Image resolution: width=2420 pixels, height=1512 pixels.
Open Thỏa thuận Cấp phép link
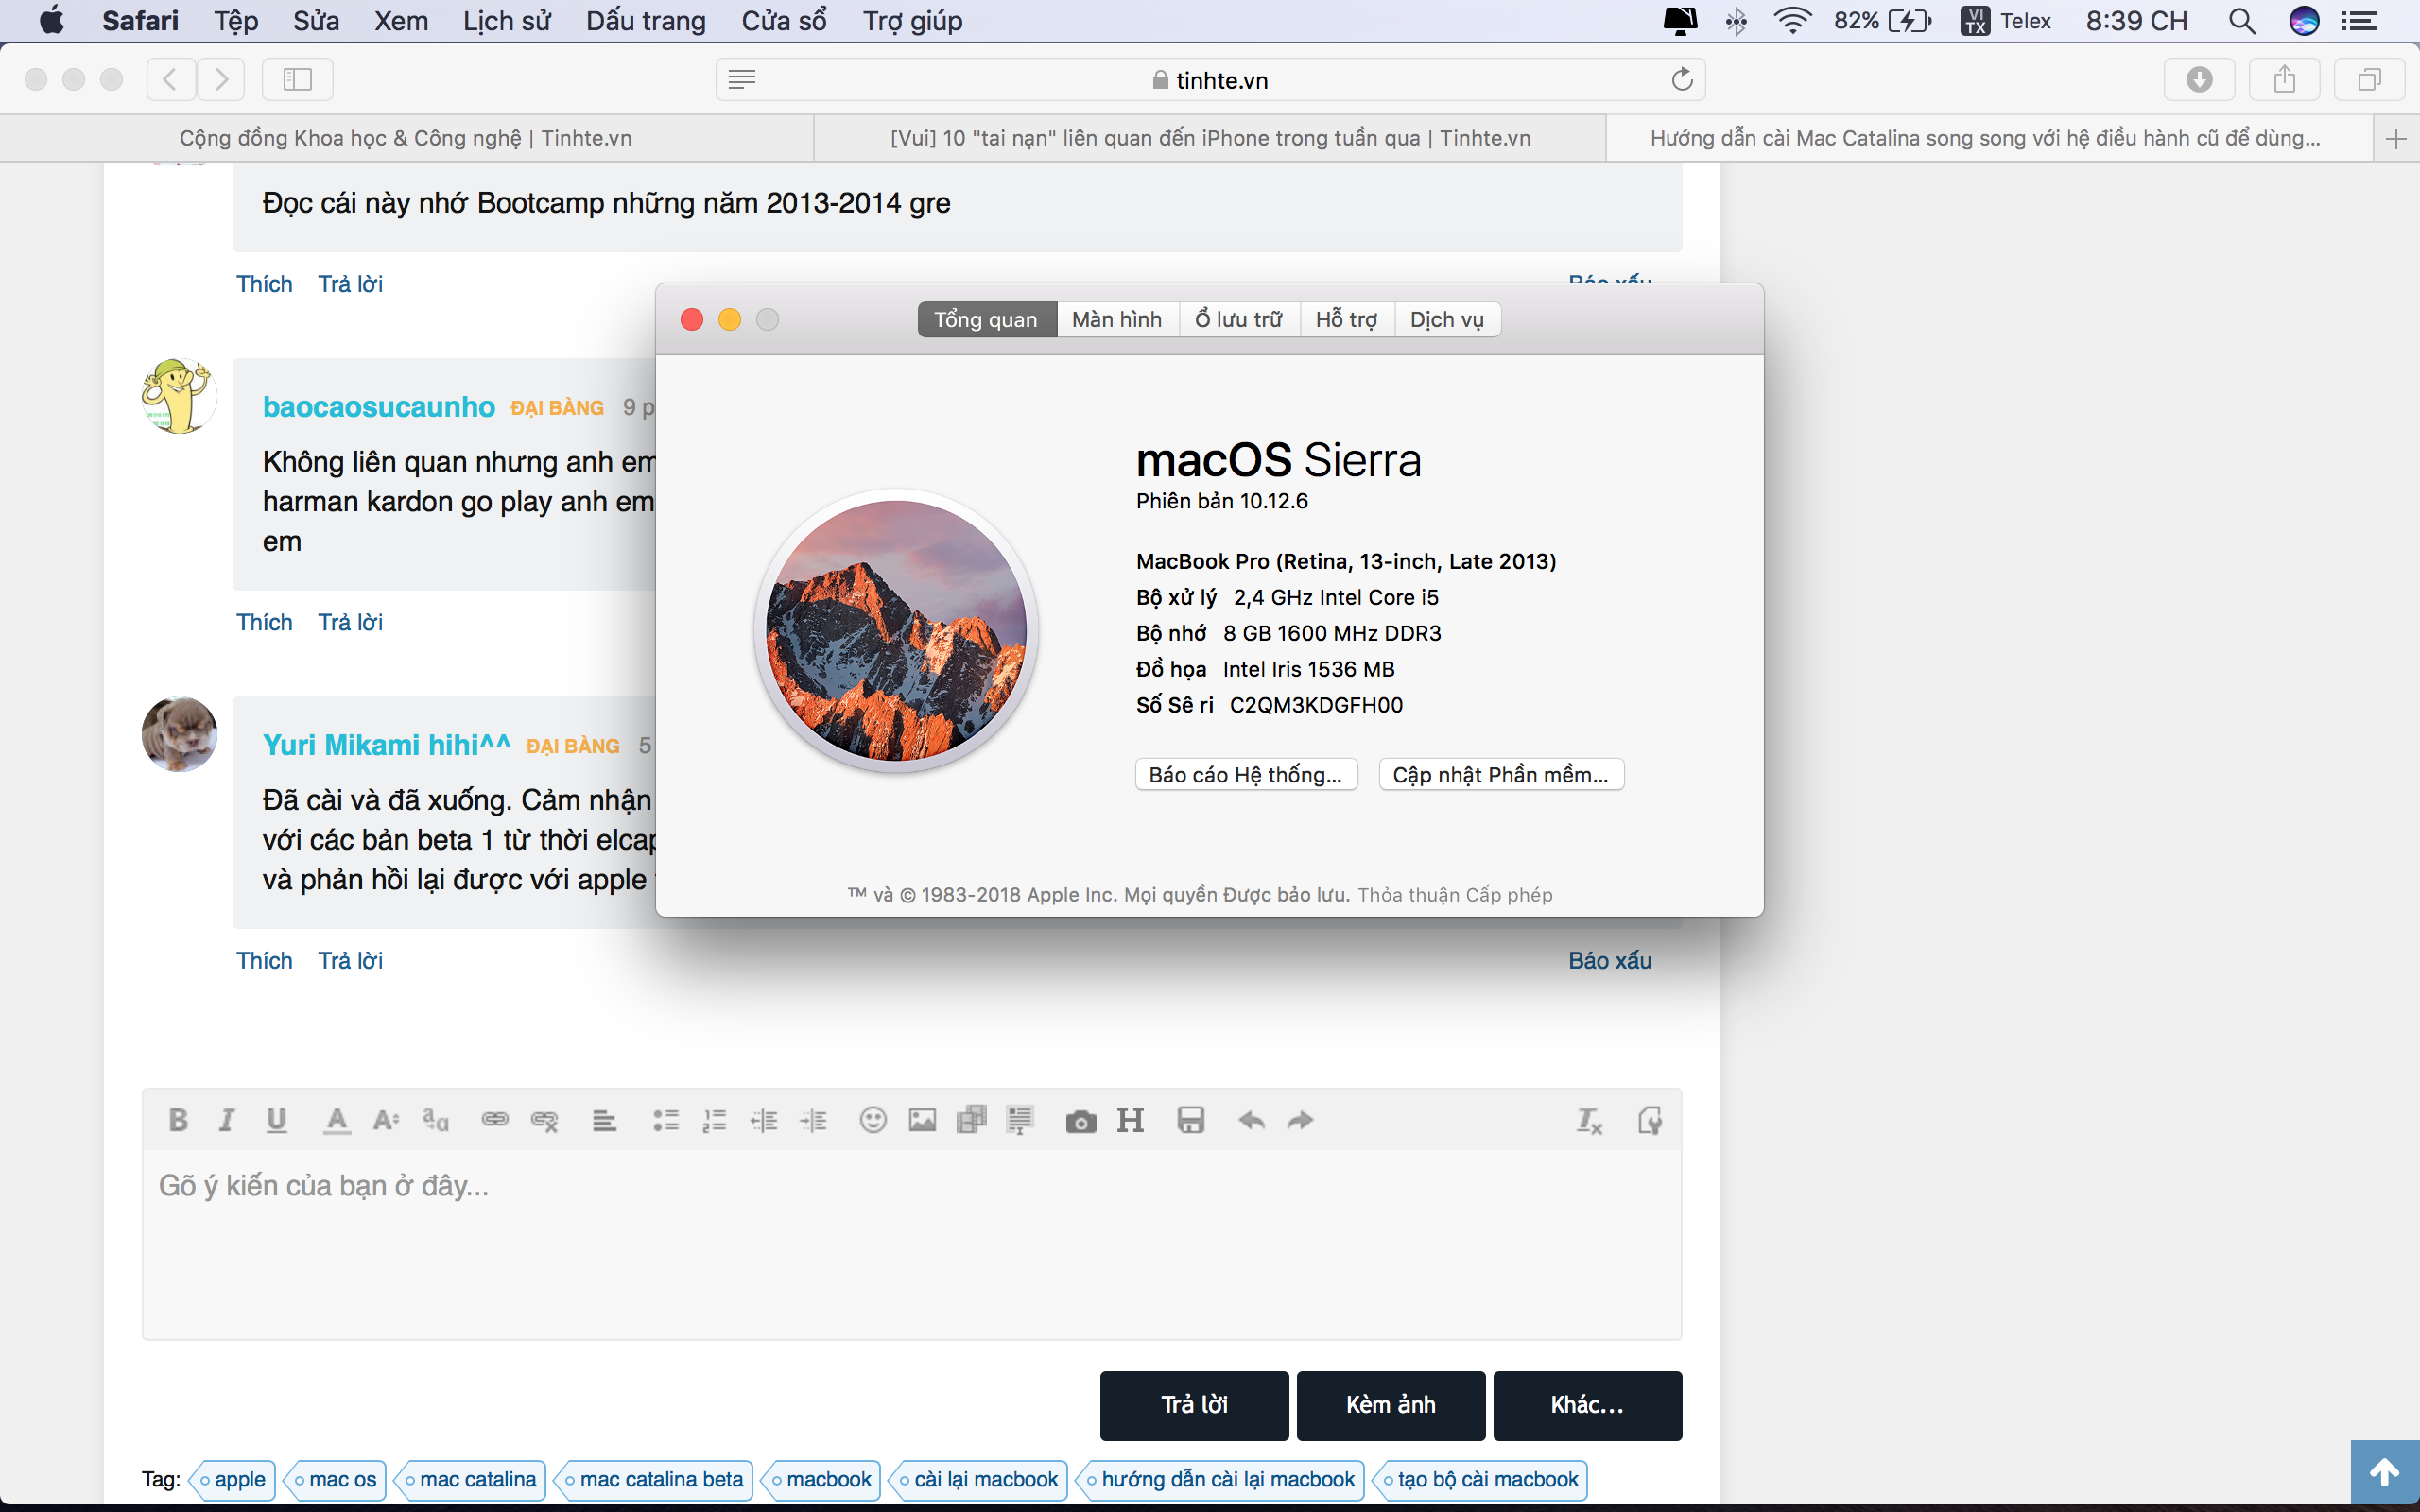pos(1455,895)
